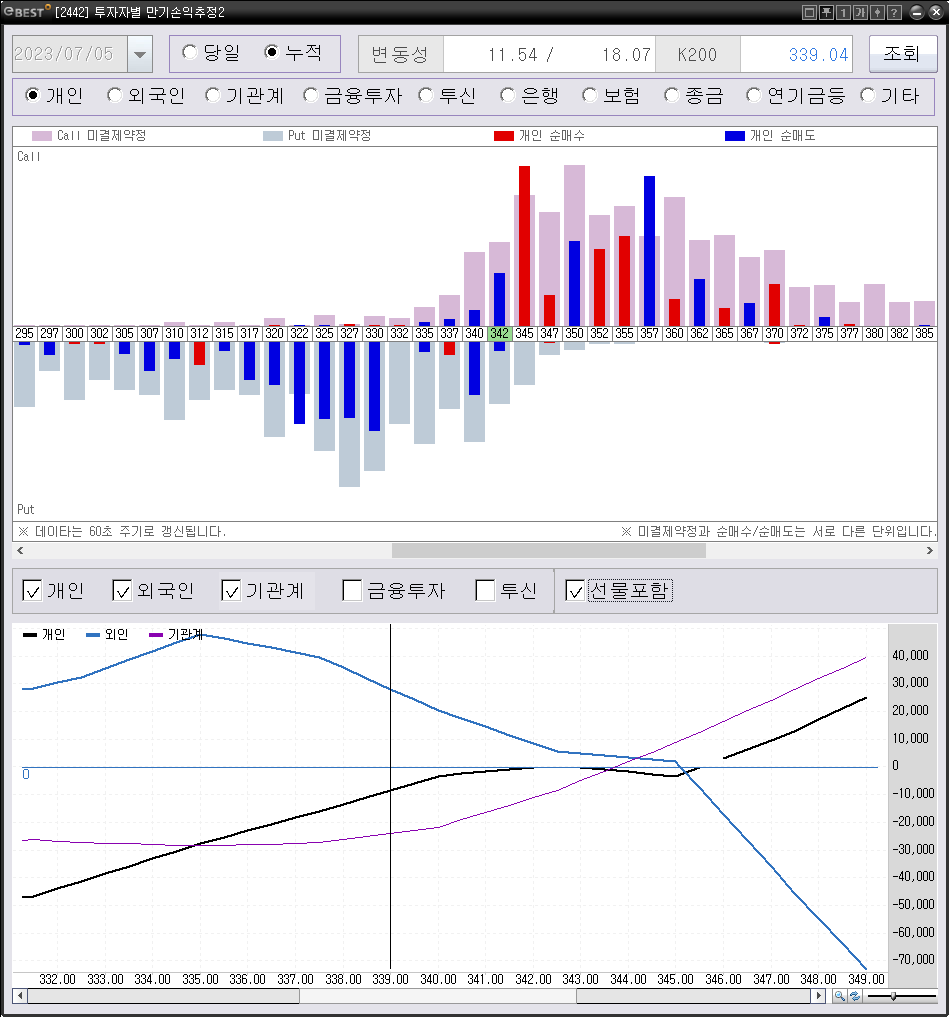Minimize the window with the round minus button
This screenshot has width=949, height=1017.
(x=917, y=12)
